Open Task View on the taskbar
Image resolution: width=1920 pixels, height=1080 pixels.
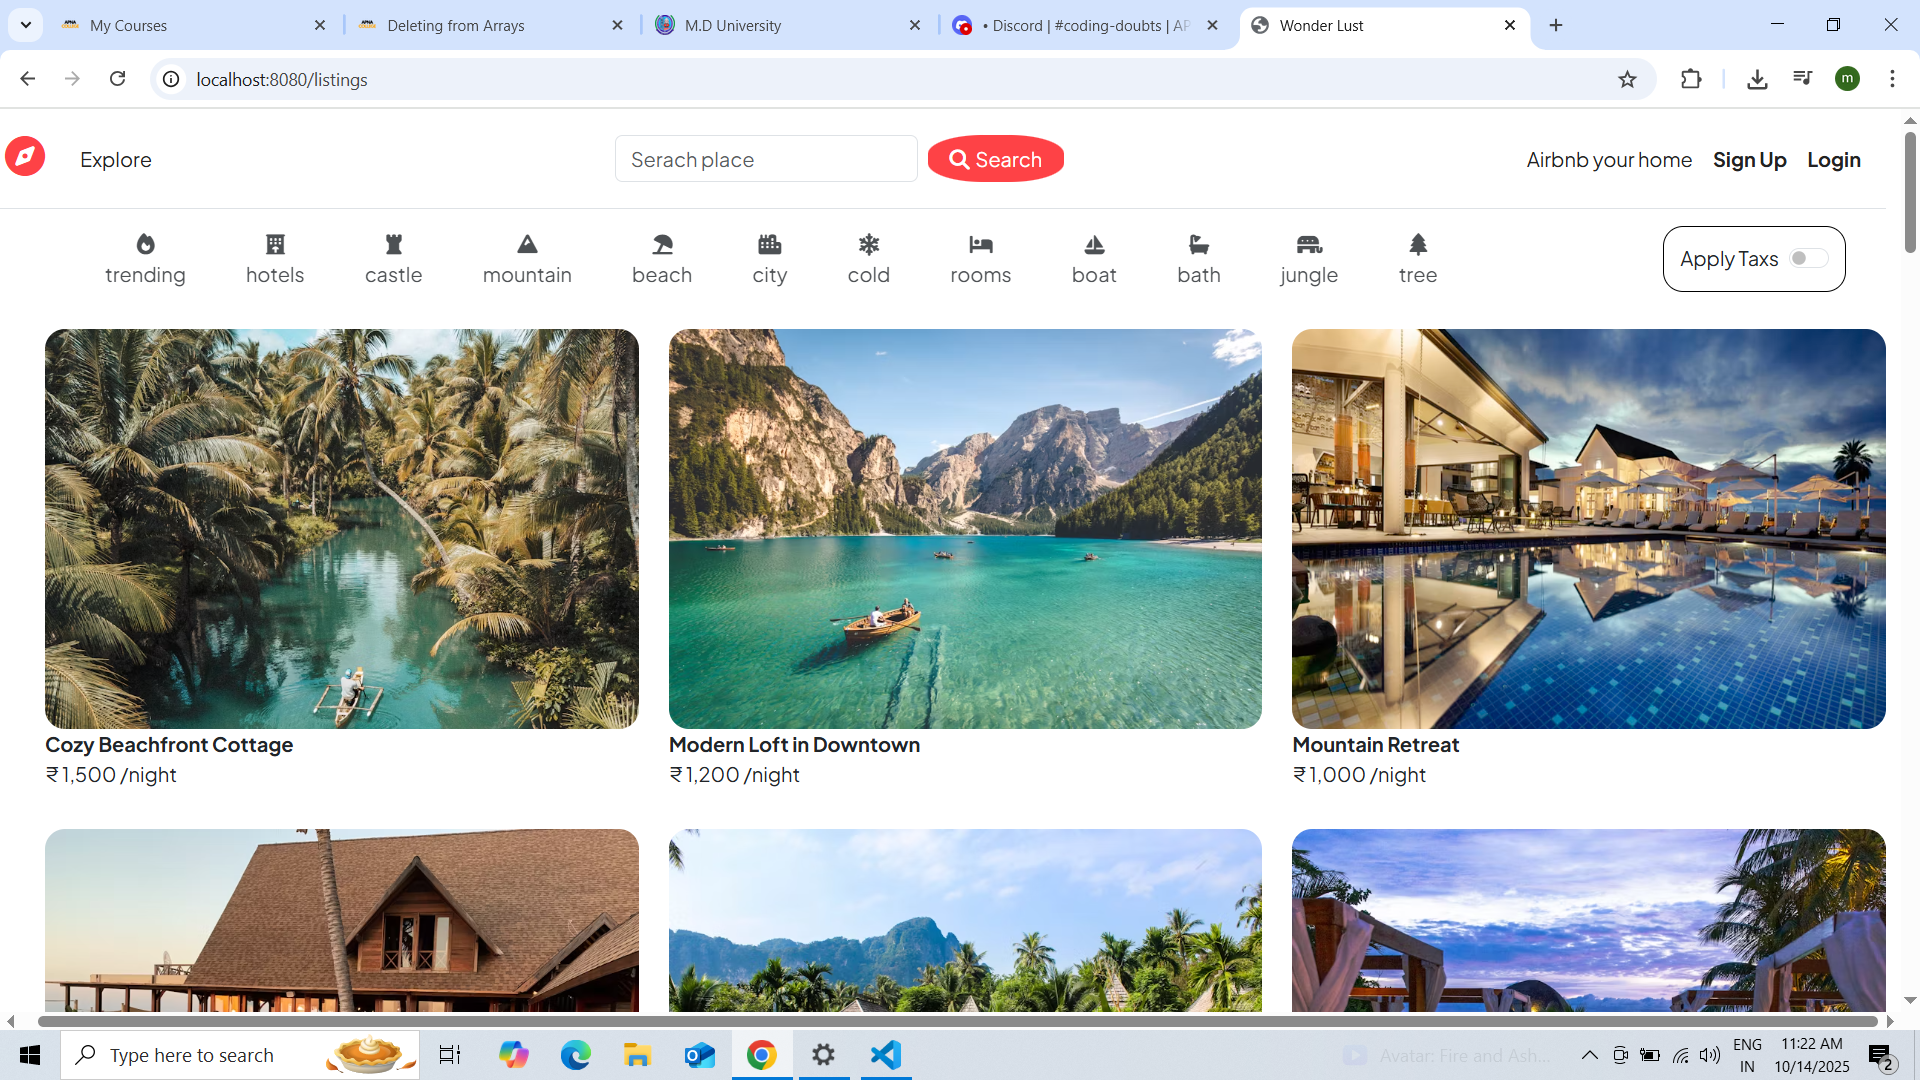450,1055
